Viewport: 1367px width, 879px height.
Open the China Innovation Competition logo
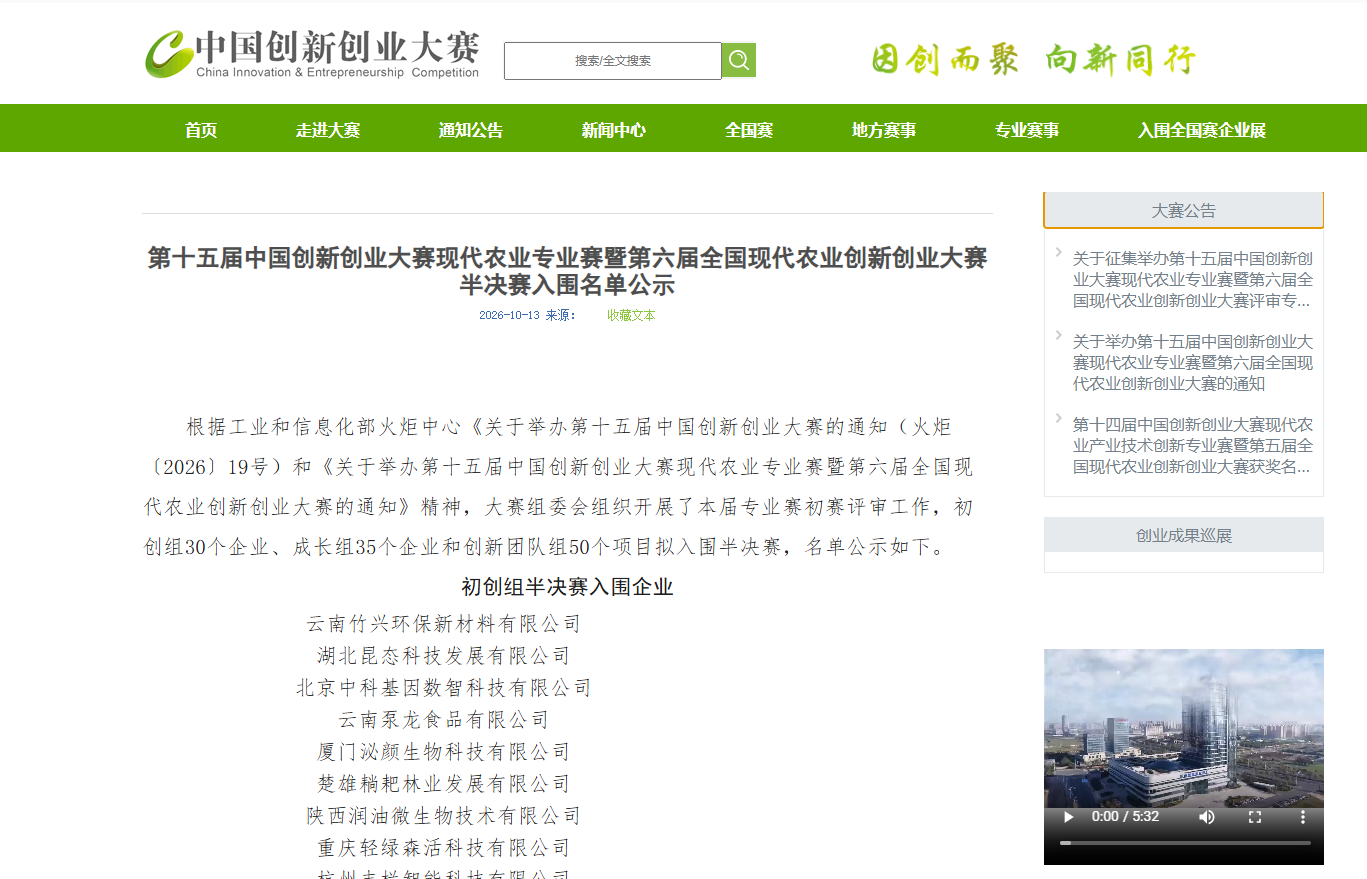[312, 53]
